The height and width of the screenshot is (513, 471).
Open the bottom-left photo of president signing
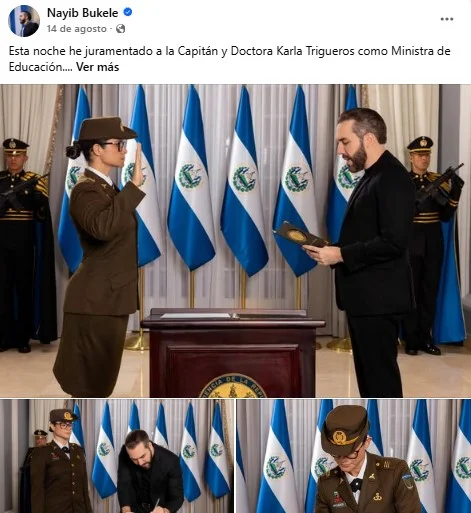(x=117, y=456)
